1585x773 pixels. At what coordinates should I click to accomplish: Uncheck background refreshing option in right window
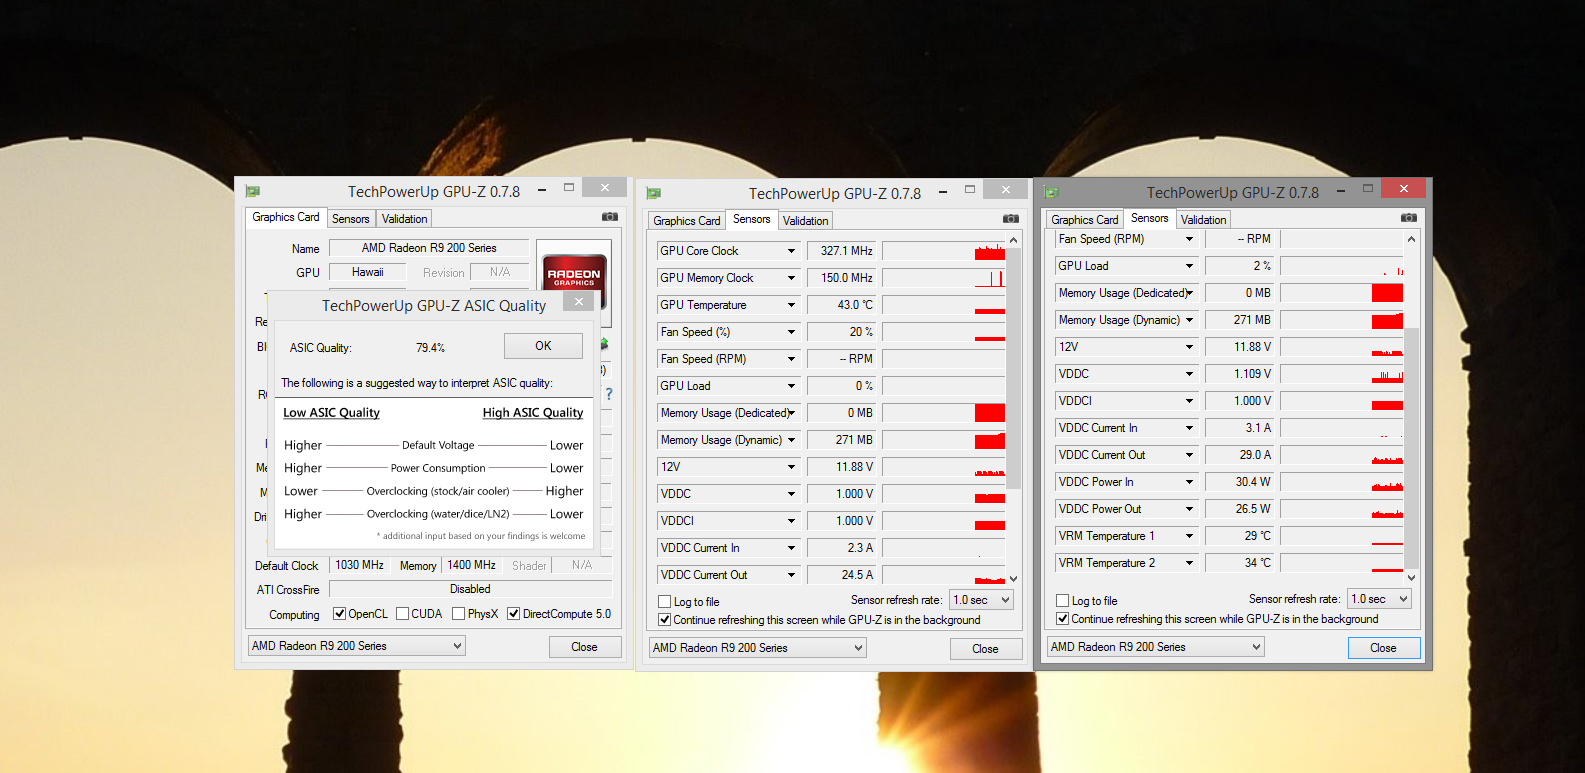1063,619
